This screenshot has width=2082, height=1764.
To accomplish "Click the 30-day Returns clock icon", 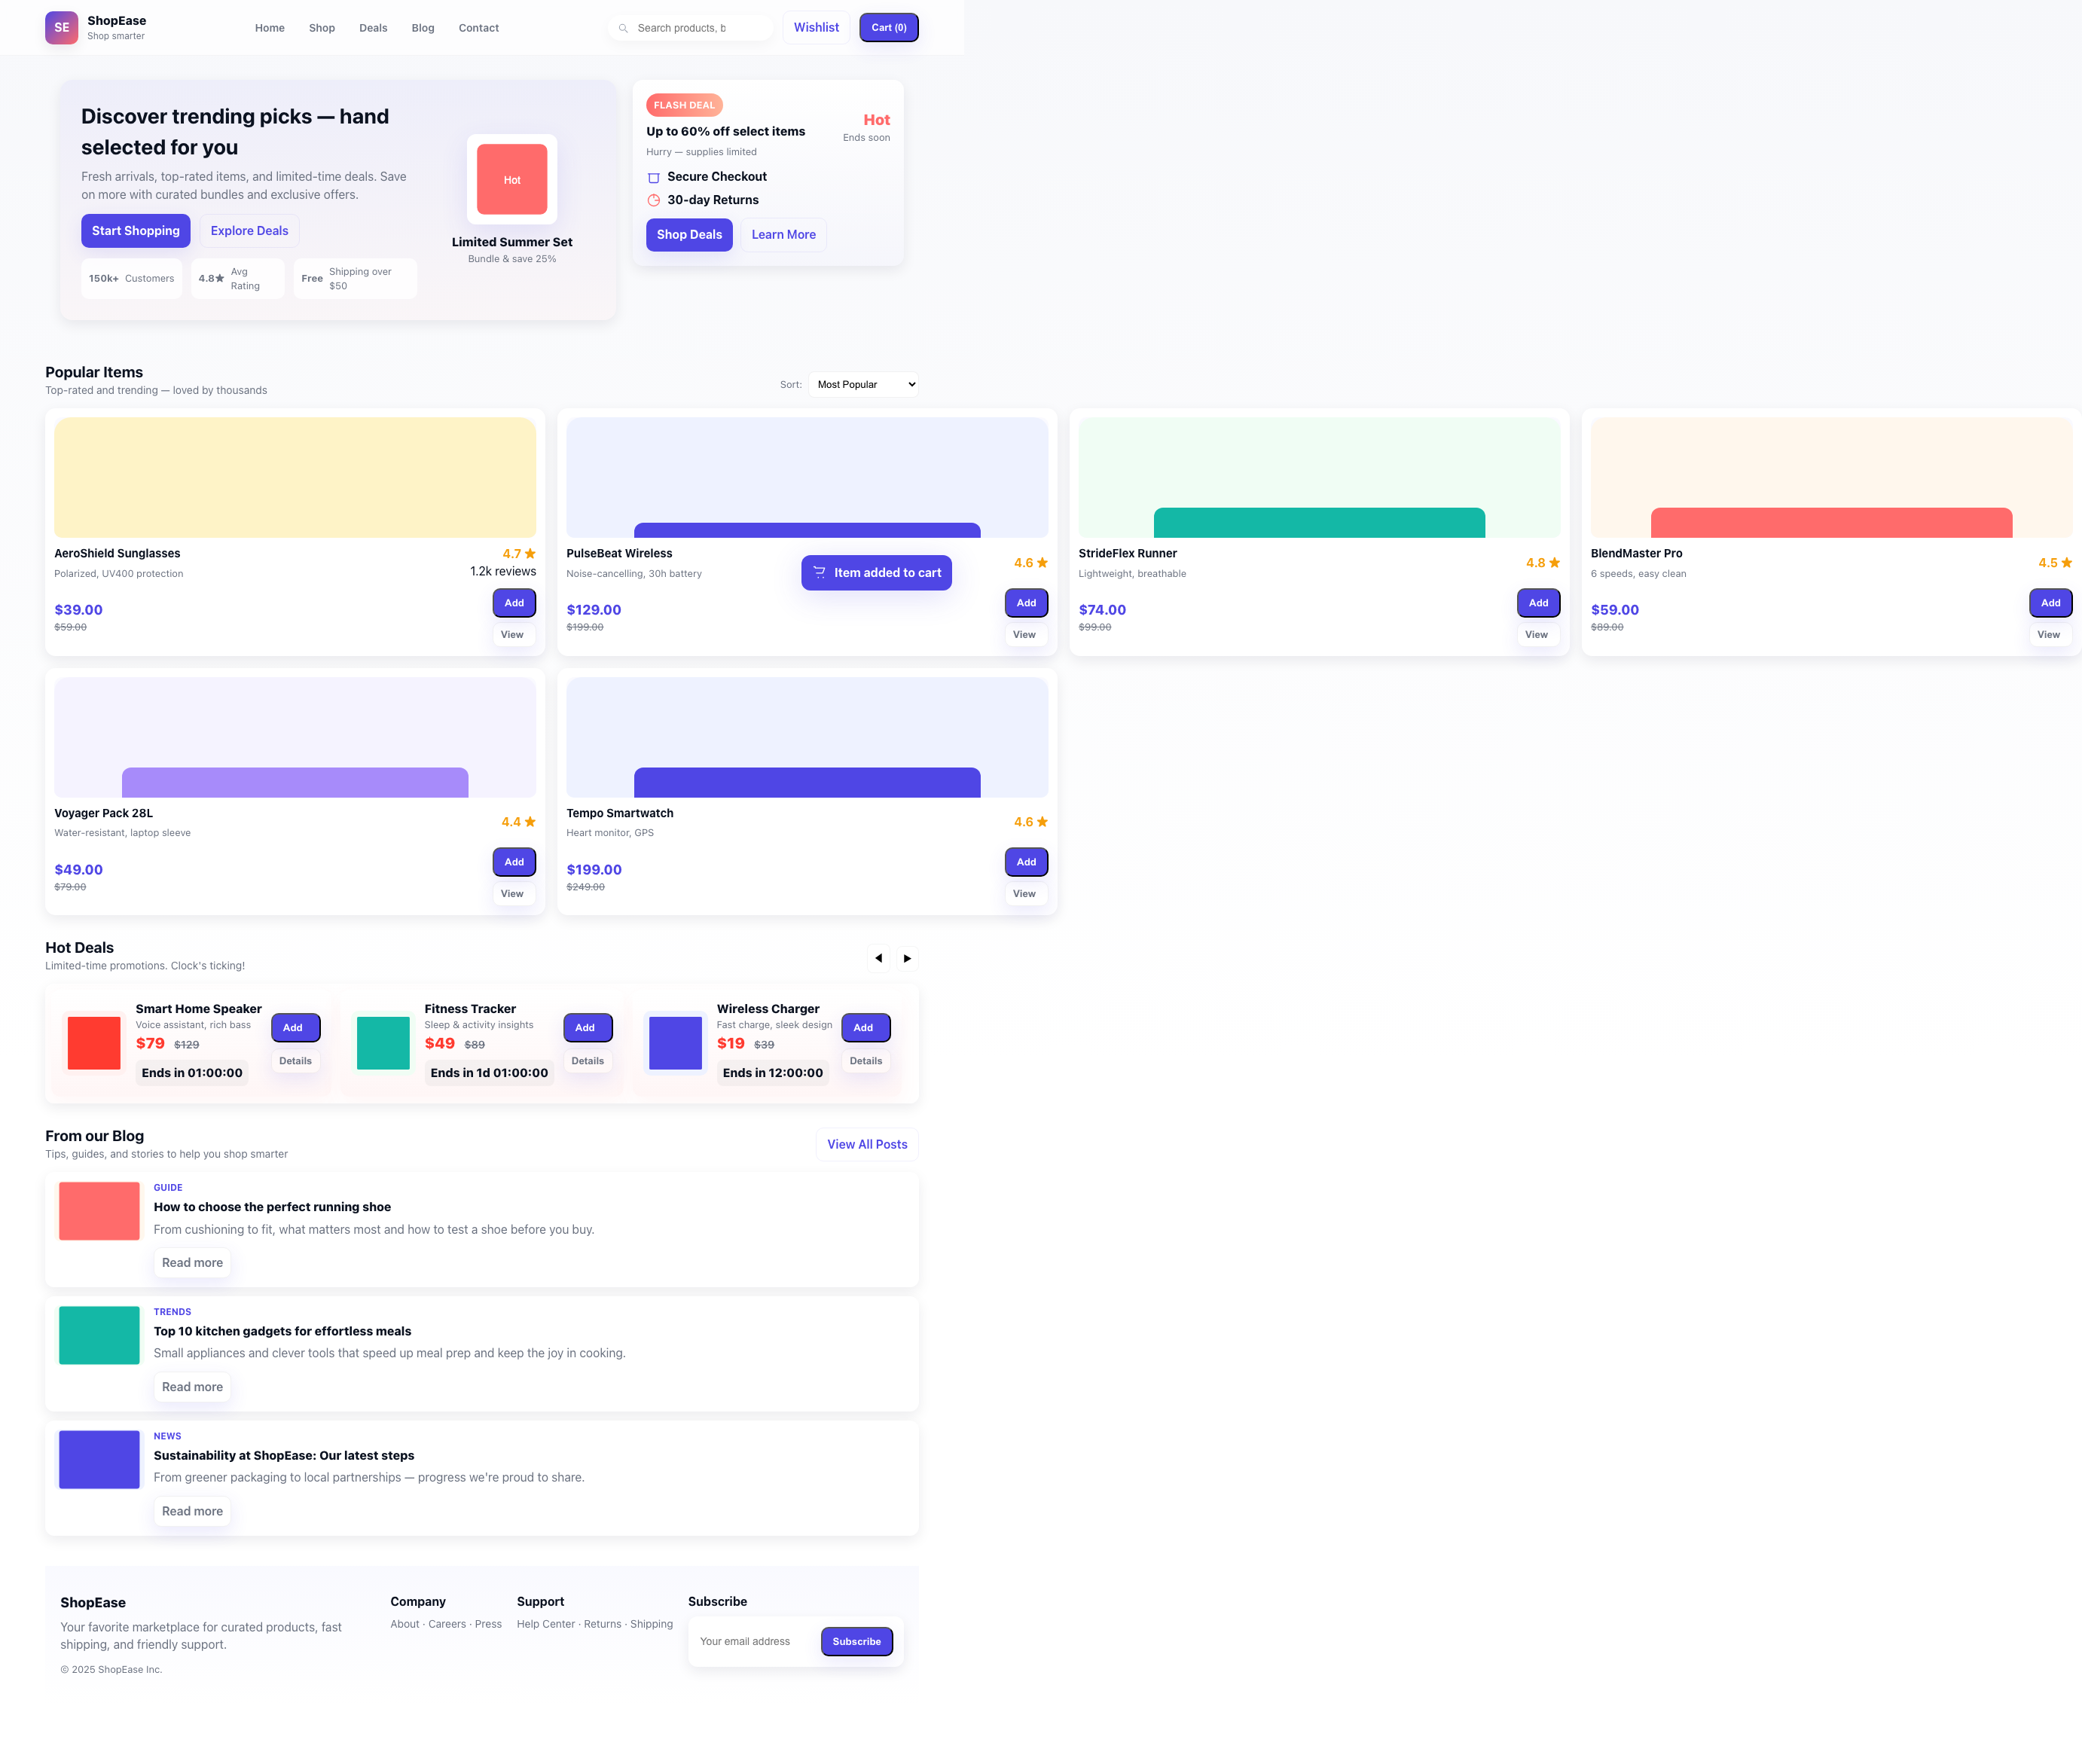I will [x=654, y=200].
